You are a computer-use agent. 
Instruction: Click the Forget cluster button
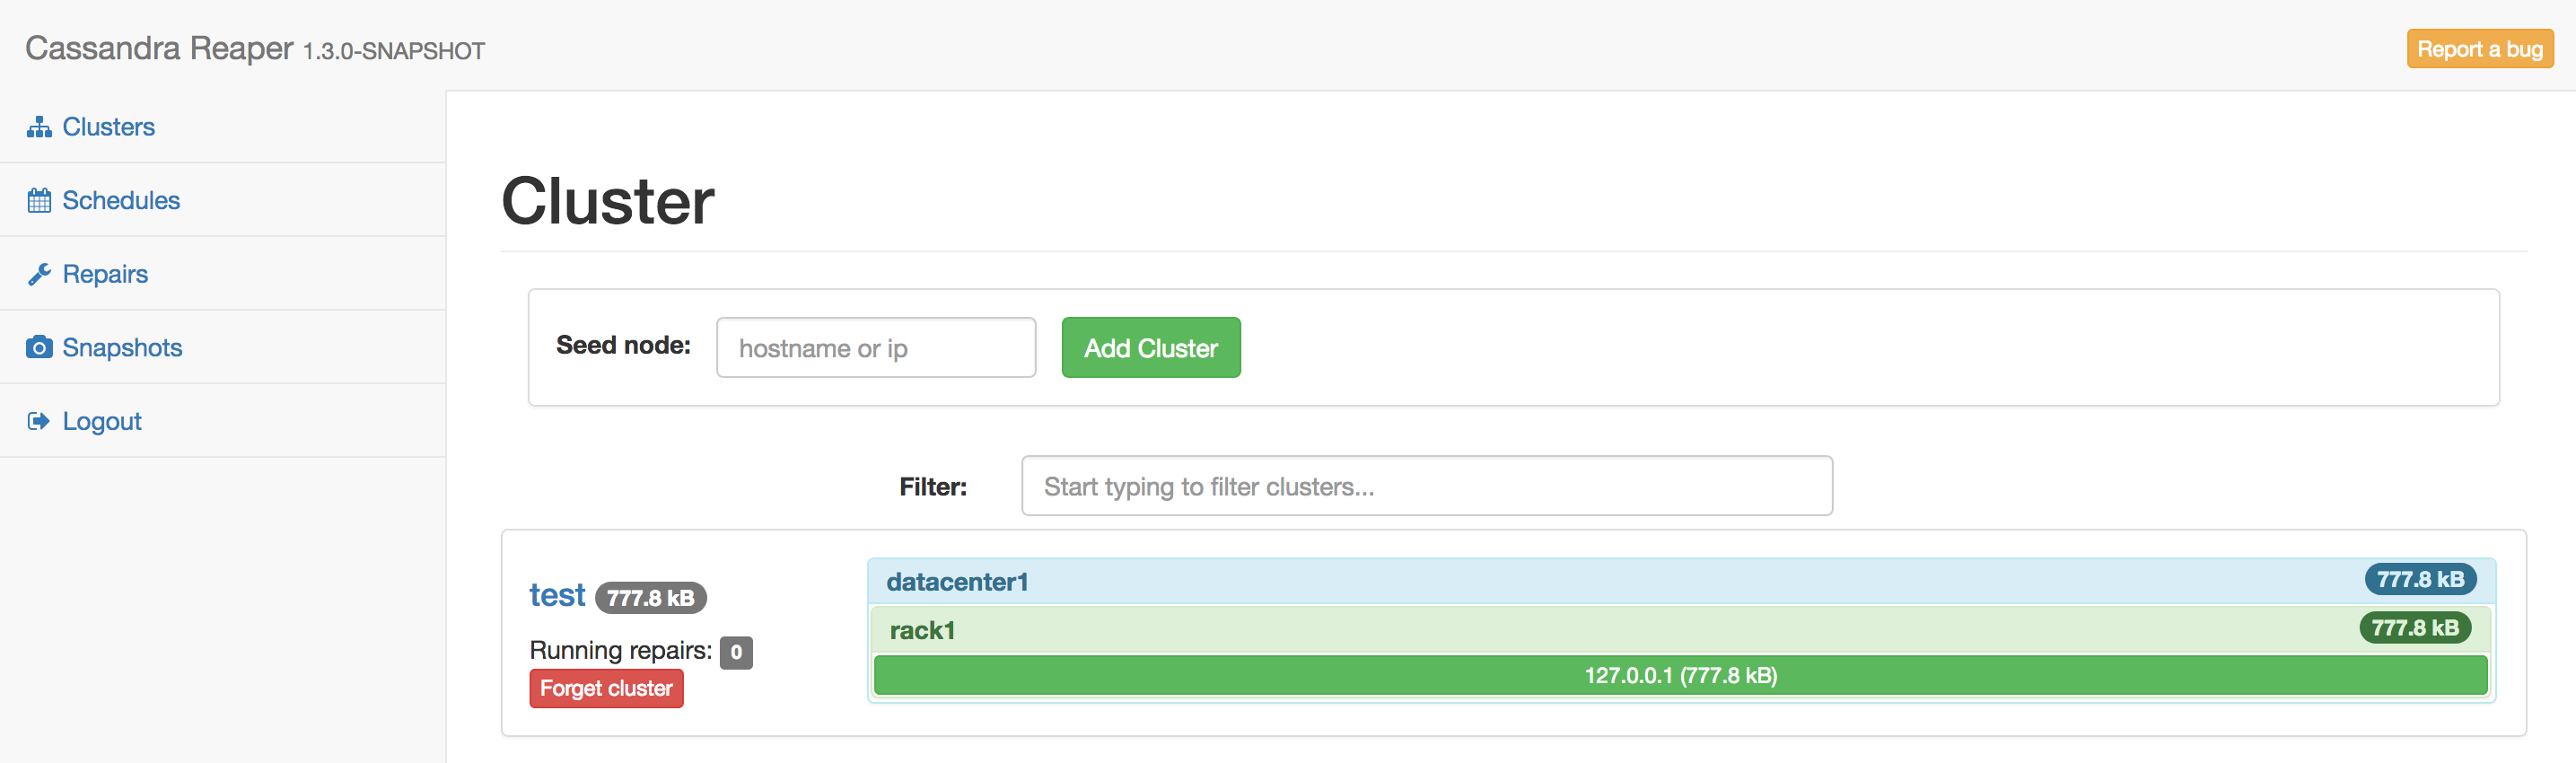tap(605, 688)
